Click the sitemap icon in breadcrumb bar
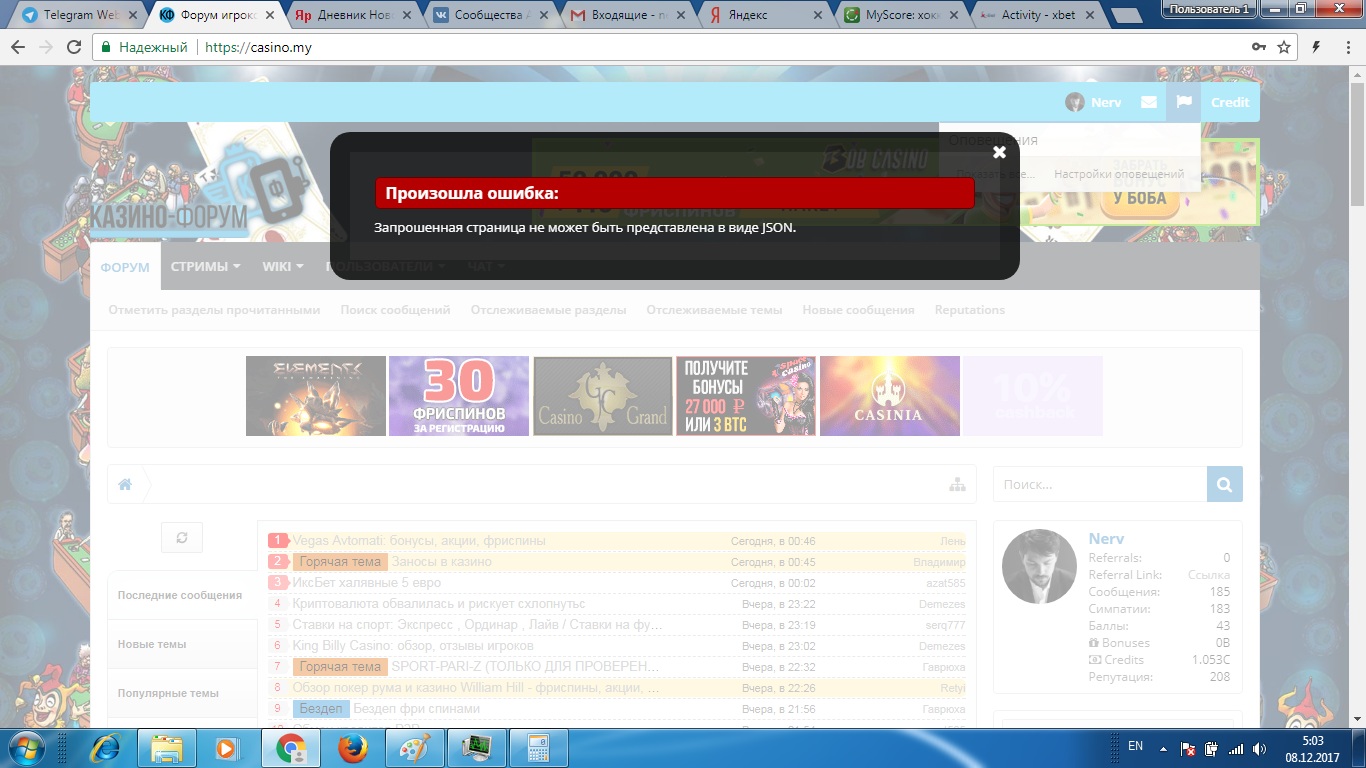 [x=957, y=484]
